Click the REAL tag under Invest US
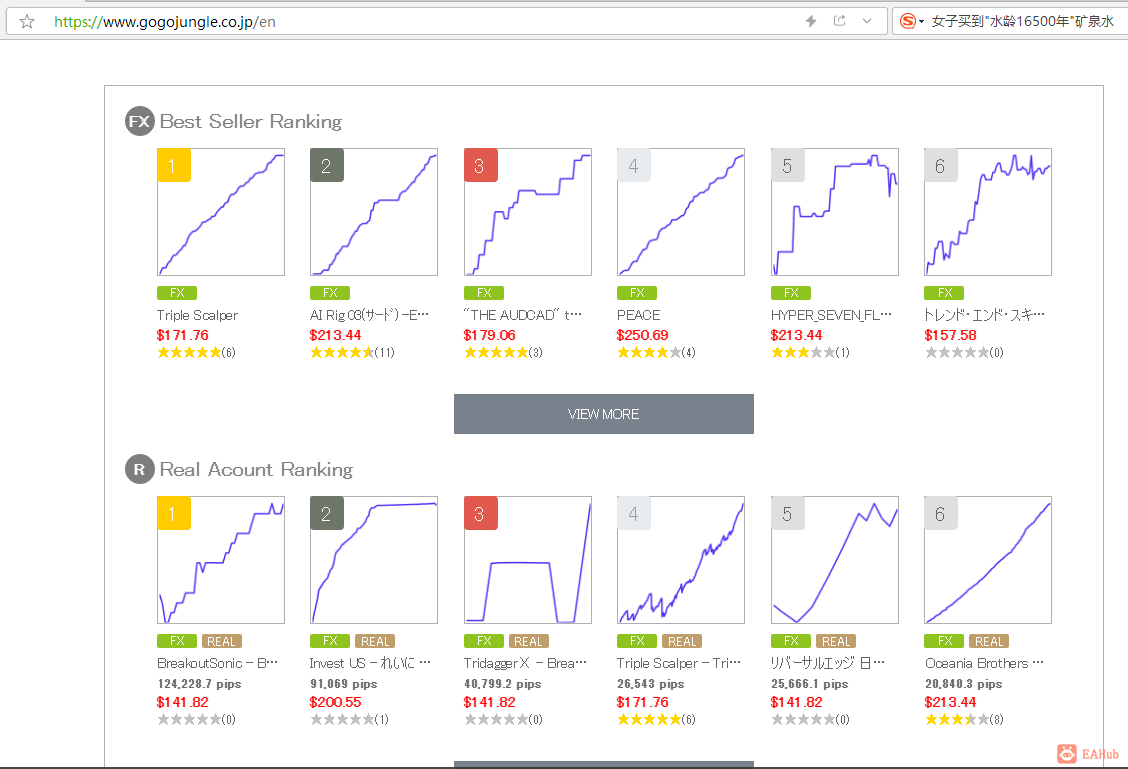 click(x=375, y=641)
